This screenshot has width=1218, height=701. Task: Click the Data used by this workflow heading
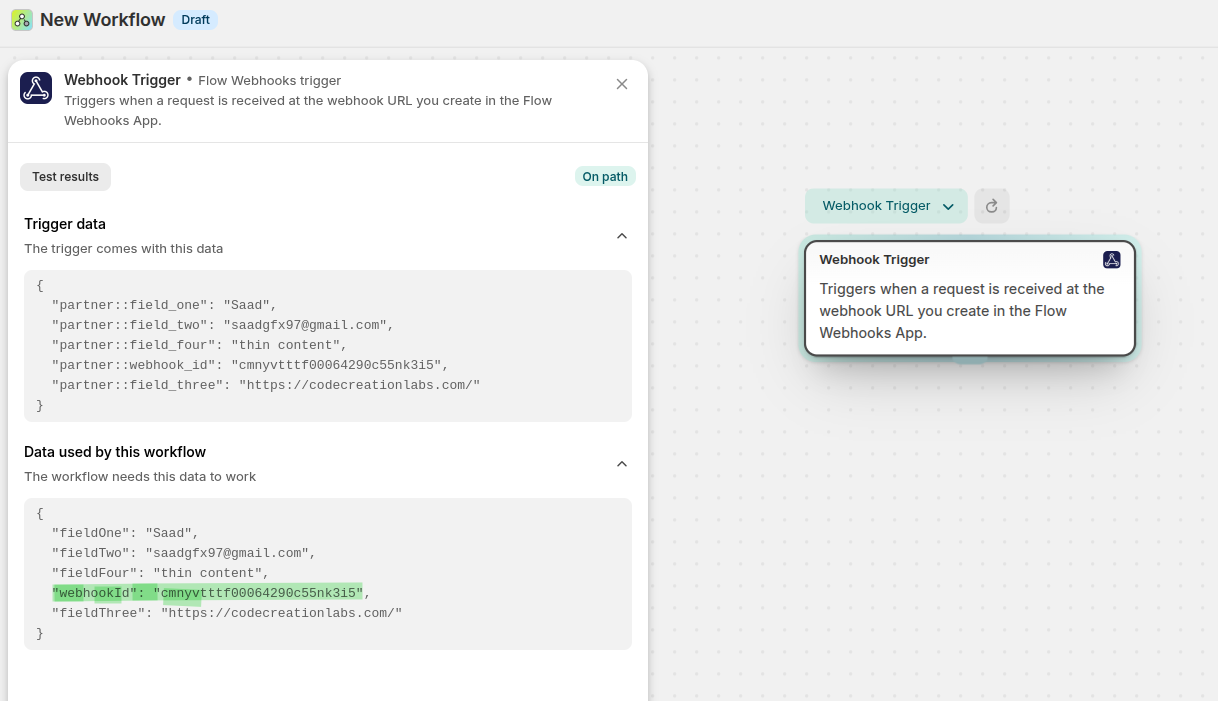point(115,452)
